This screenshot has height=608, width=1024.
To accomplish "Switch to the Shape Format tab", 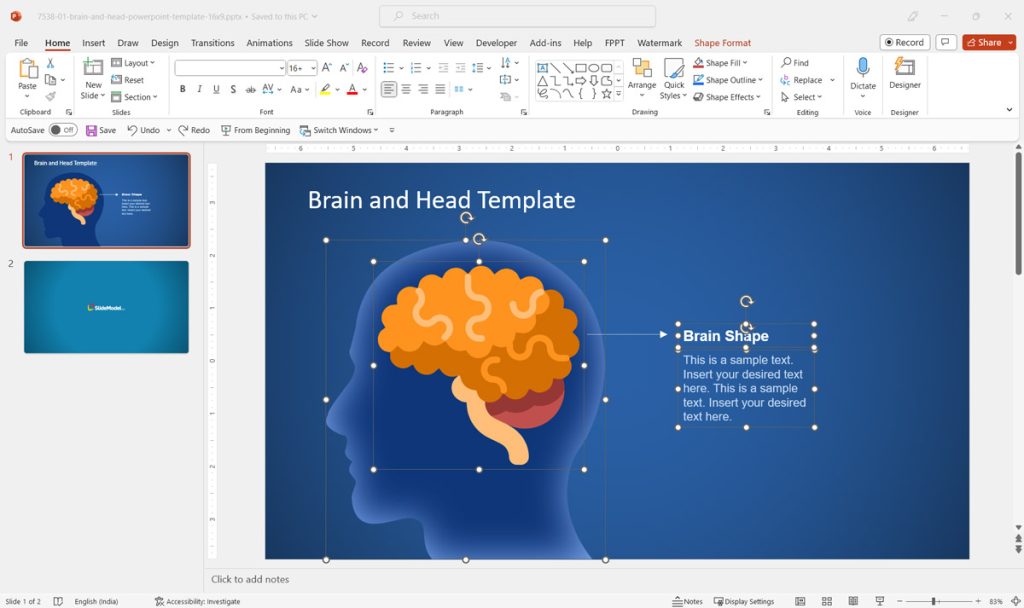I will 722,42.
